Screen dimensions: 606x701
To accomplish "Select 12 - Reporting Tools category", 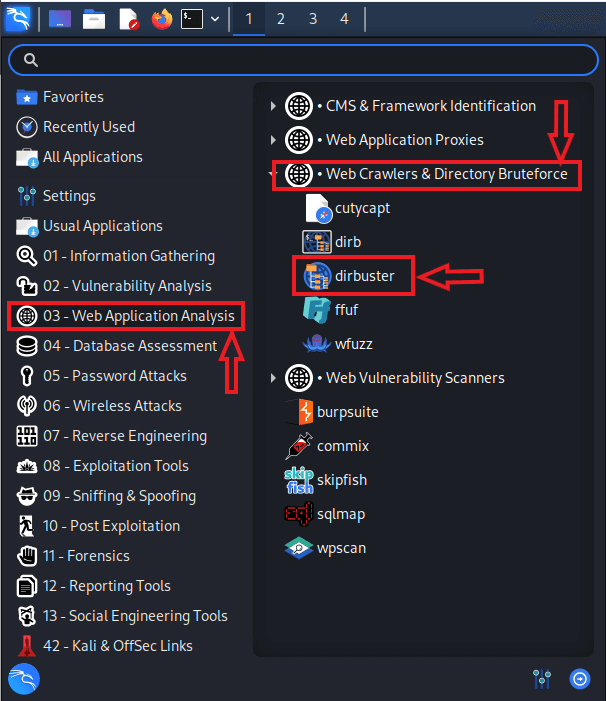I will pyautogui.click(x=93, y=586).
